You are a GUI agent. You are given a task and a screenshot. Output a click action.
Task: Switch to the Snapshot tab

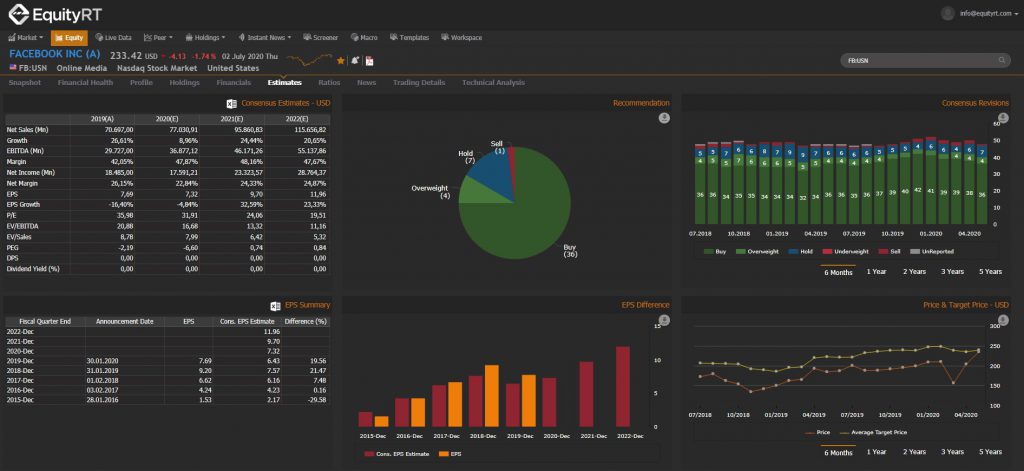pos(25,83)
